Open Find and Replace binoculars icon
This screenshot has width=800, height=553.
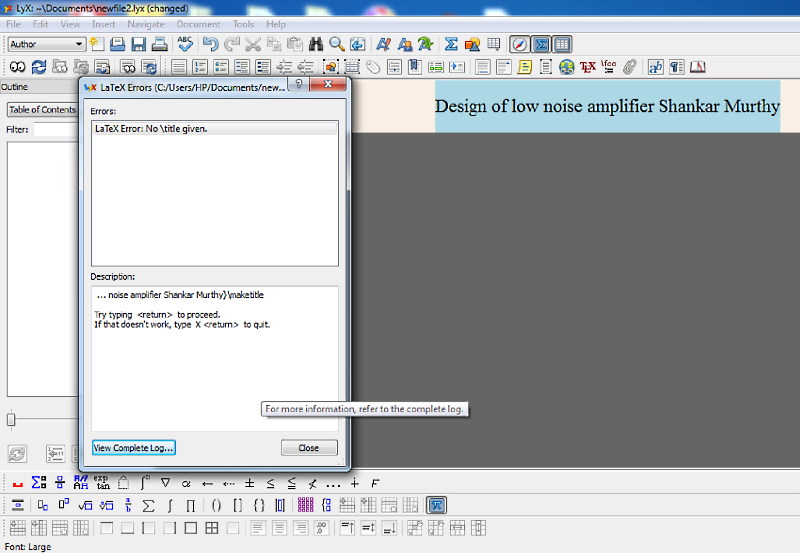tap(316, 44)
